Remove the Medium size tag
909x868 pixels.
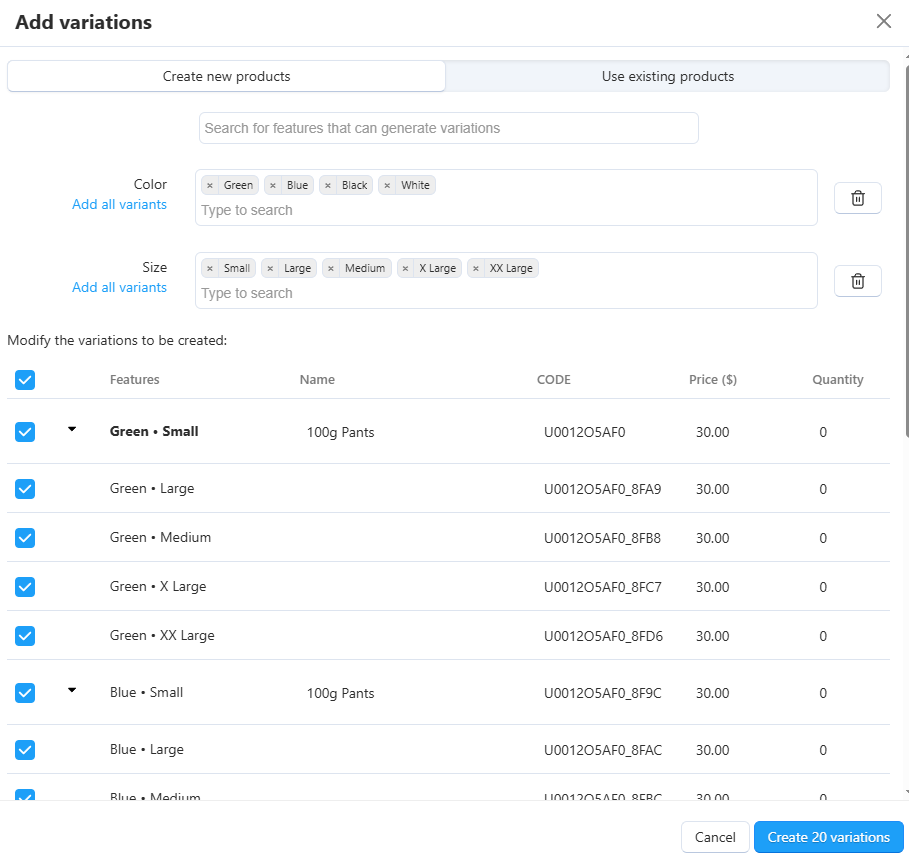(x=330, y=268)
